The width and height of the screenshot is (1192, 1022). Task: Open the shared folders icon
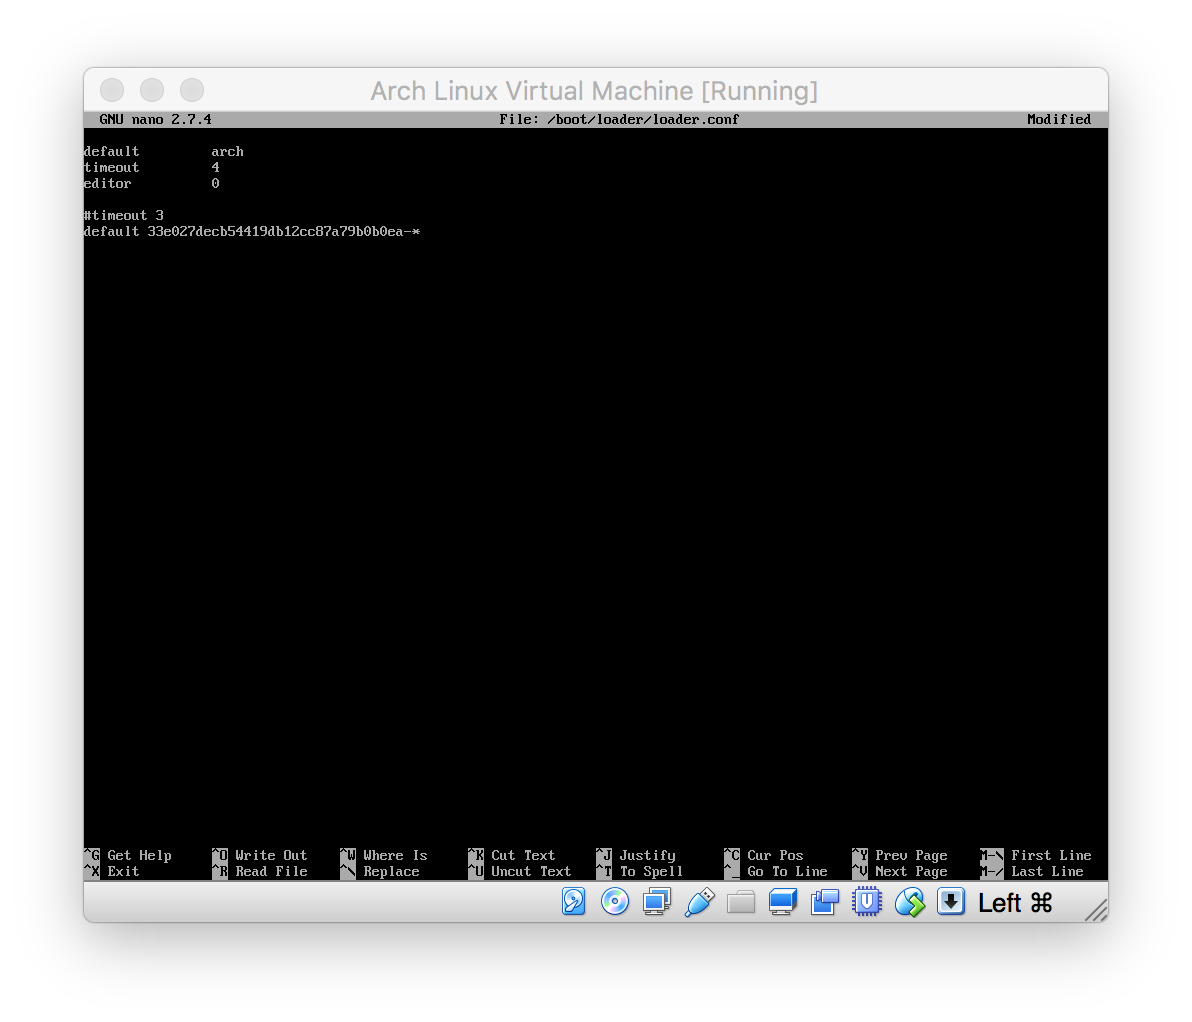click(740, 903)
